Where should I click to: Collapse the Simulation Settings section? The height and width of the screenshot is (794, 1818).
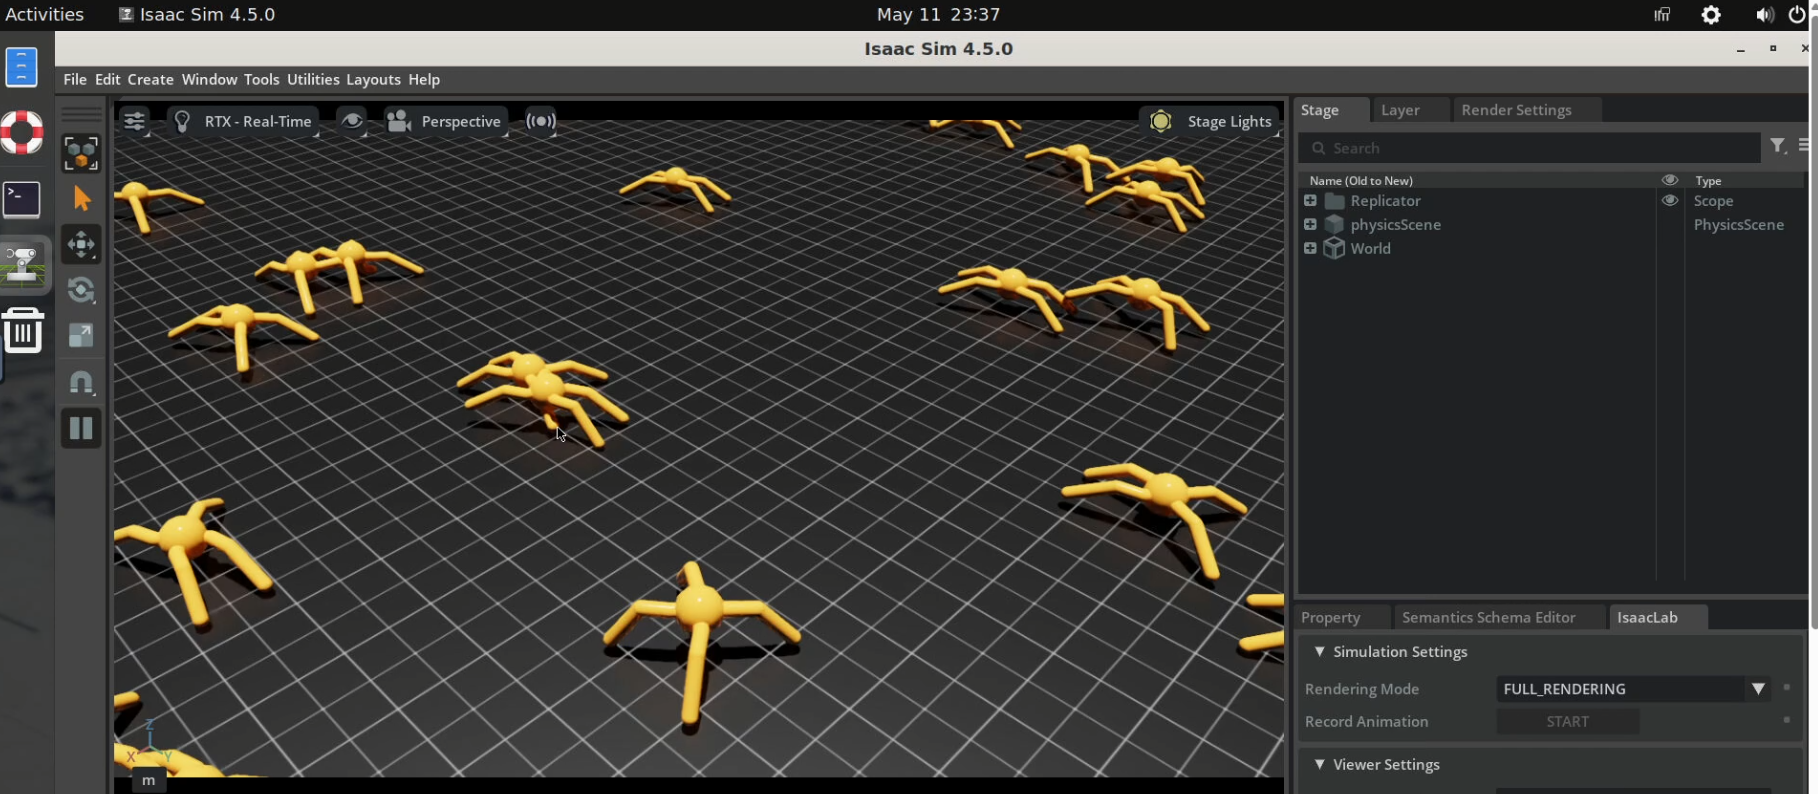pos(1319,651)
